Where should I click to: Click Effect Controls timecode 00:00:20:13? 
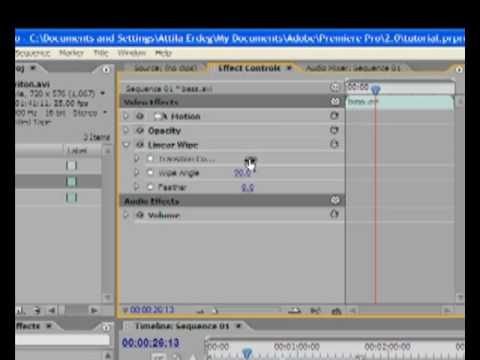tap(152, 309)
